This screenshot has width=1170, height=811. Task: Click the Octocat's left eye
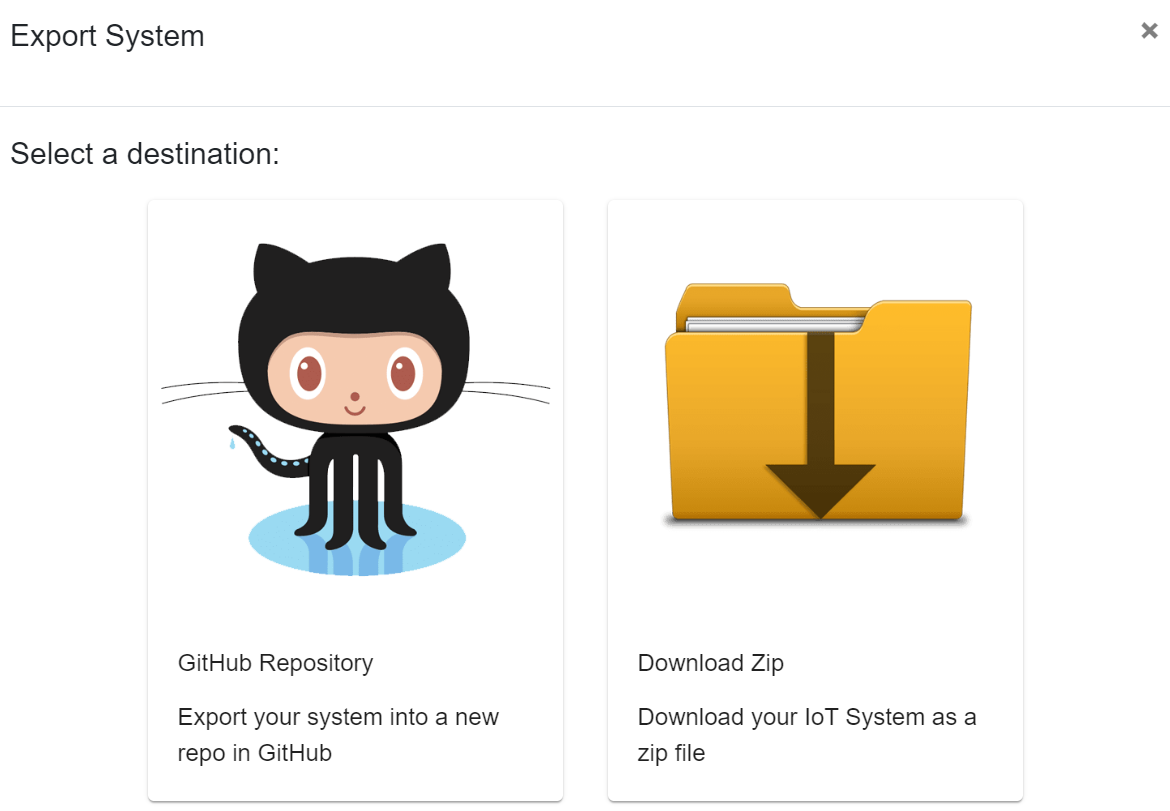coord(309,373)
